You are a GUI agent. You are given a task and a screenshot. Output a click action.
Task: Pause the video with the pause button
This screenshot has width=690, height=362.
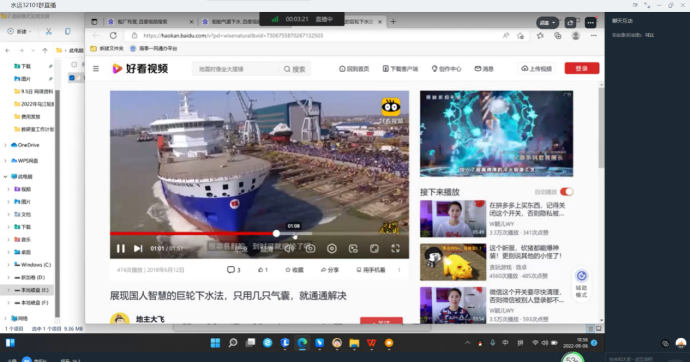click(x=121, y=249)
